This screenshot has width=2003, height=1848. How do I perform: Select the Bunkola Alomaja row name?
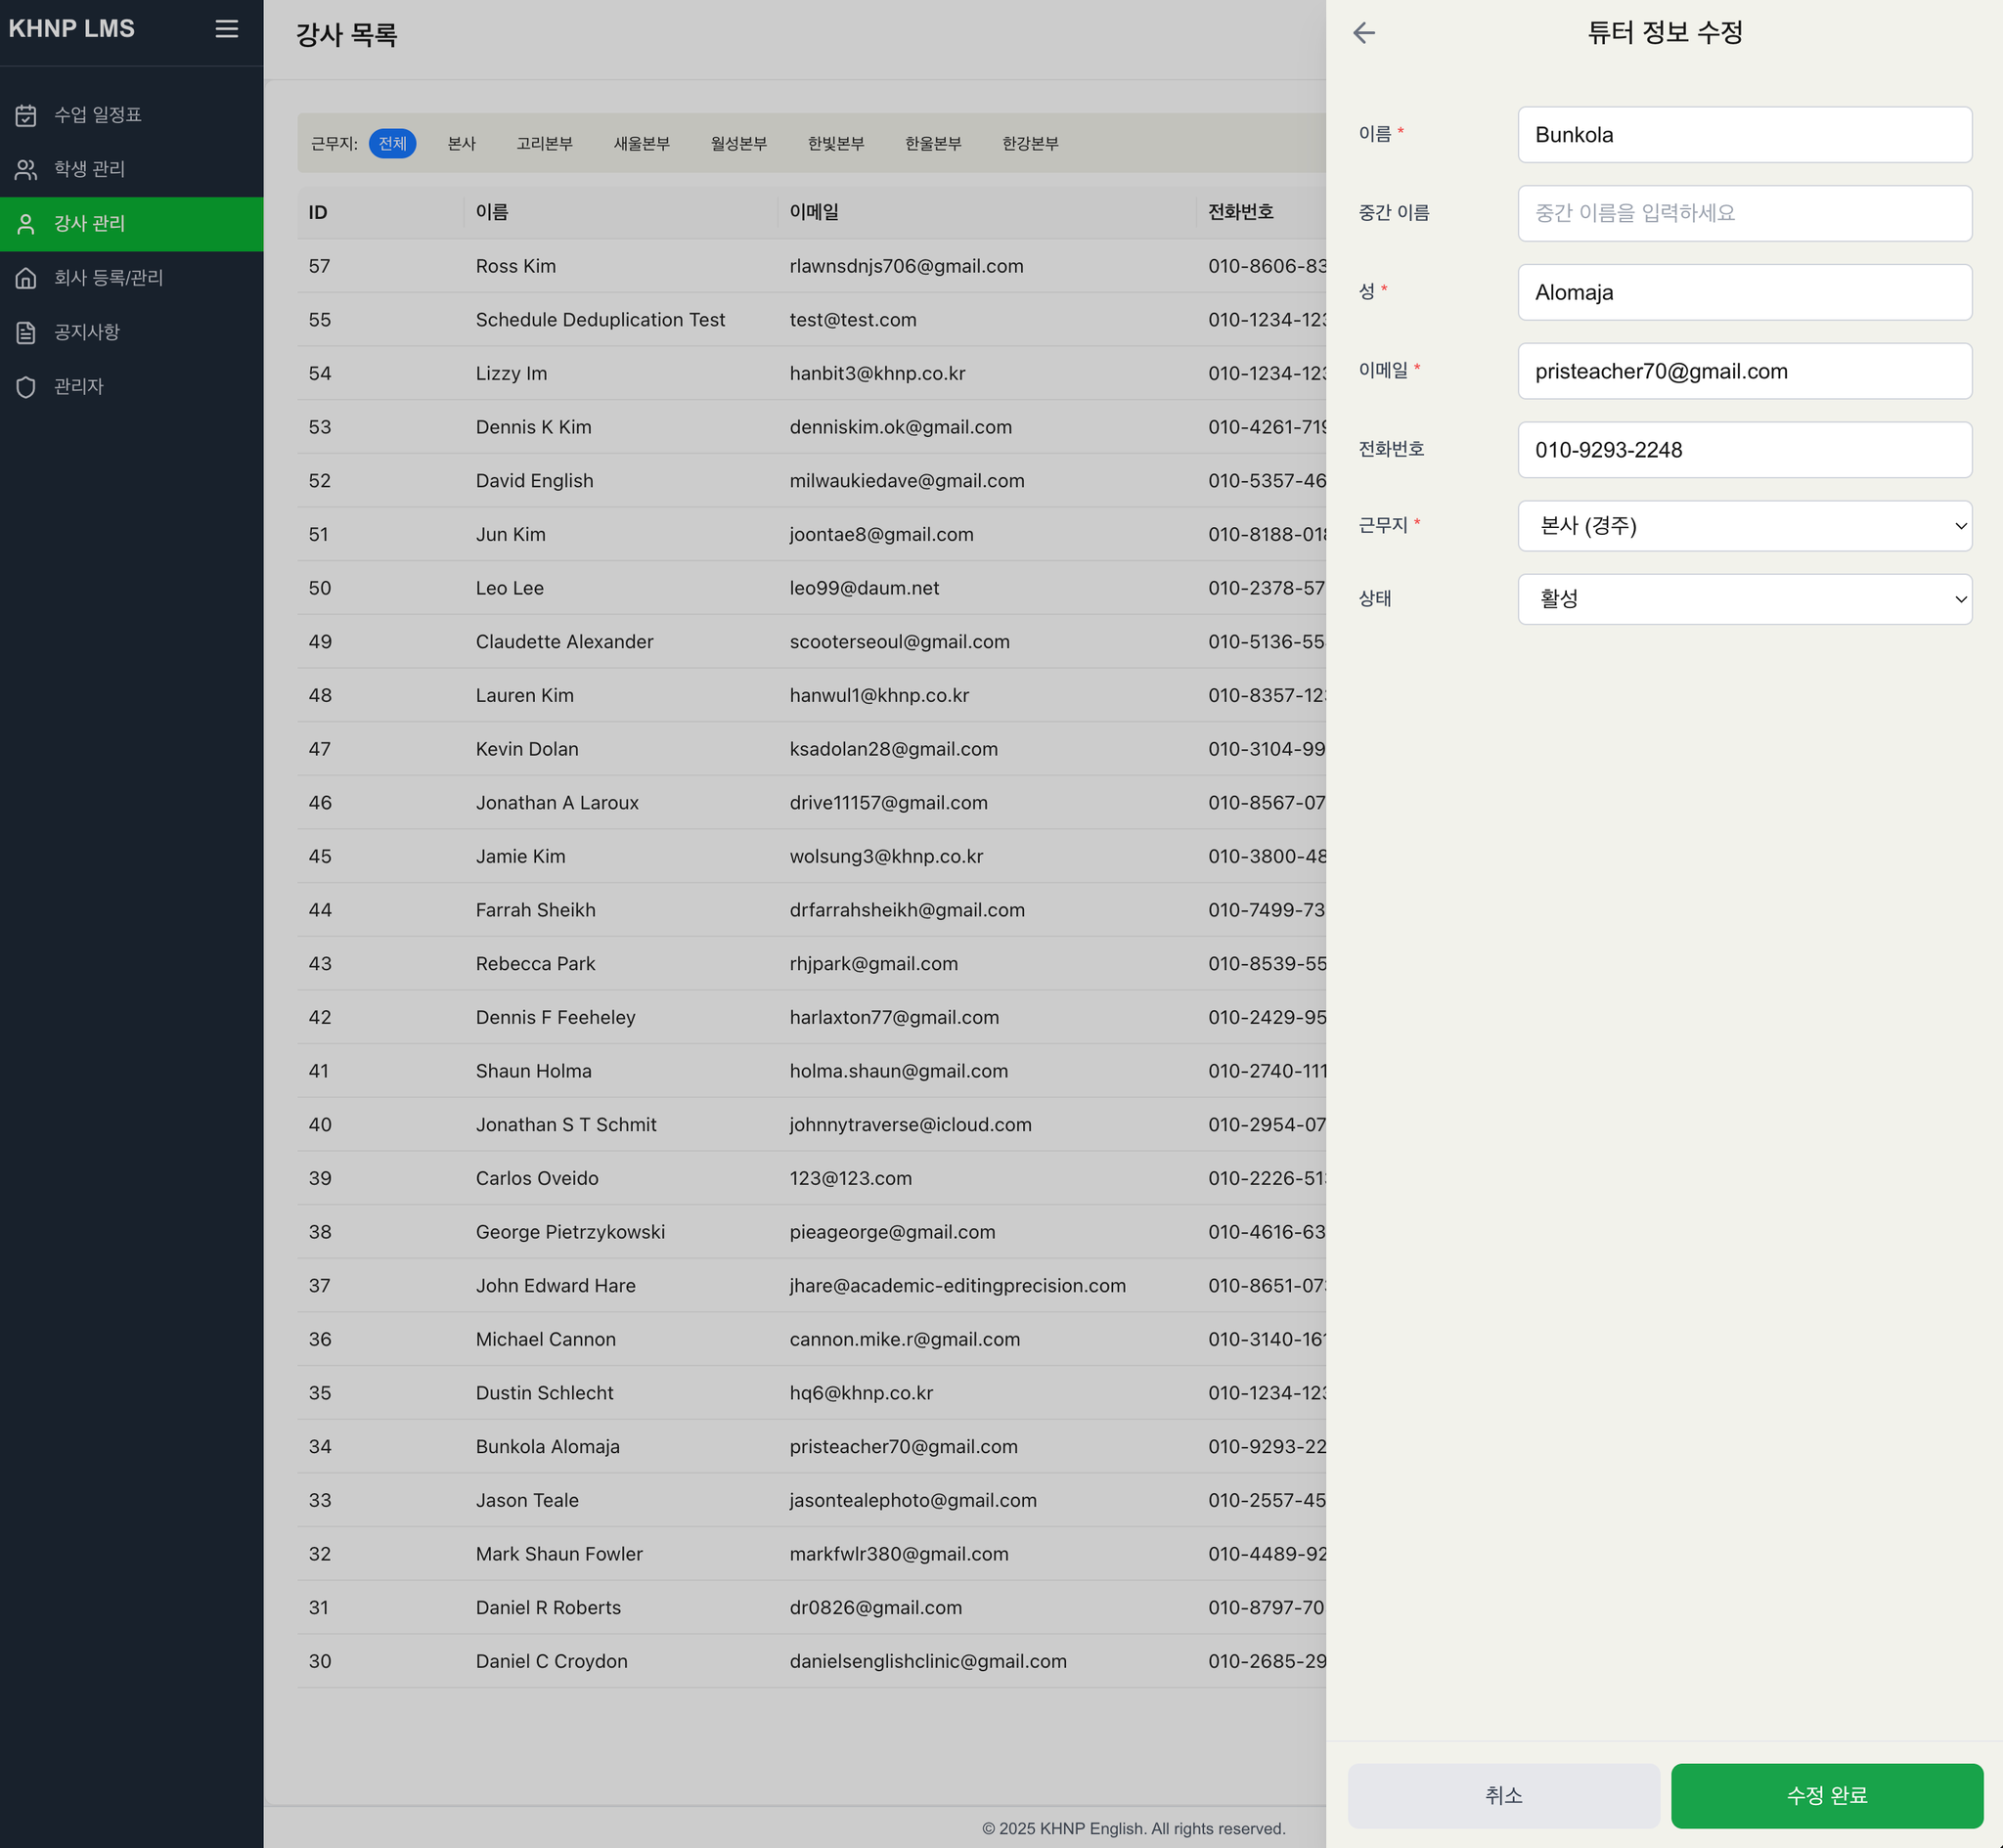547,1447
